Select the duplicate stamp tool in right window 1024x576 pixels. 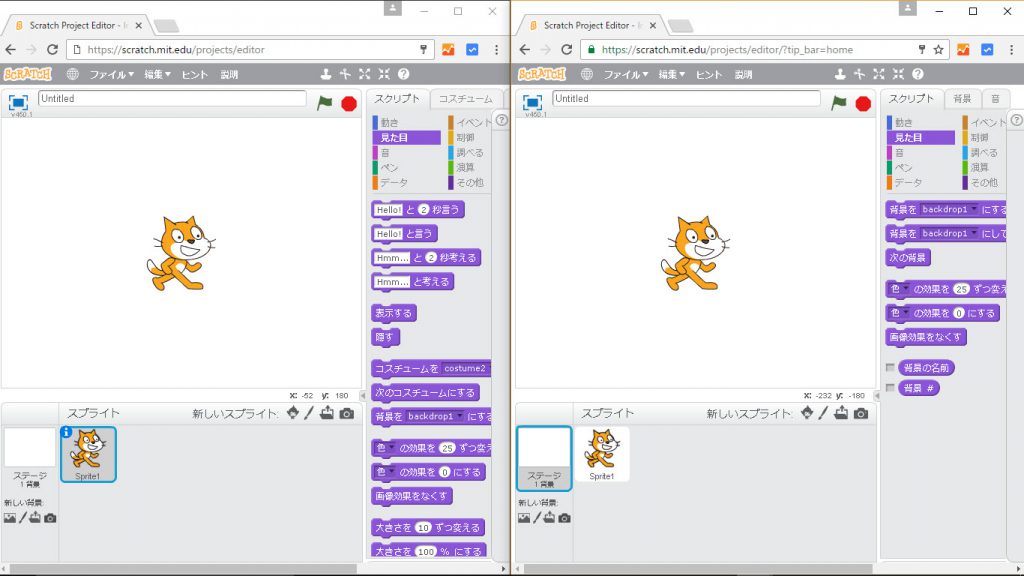840,74
